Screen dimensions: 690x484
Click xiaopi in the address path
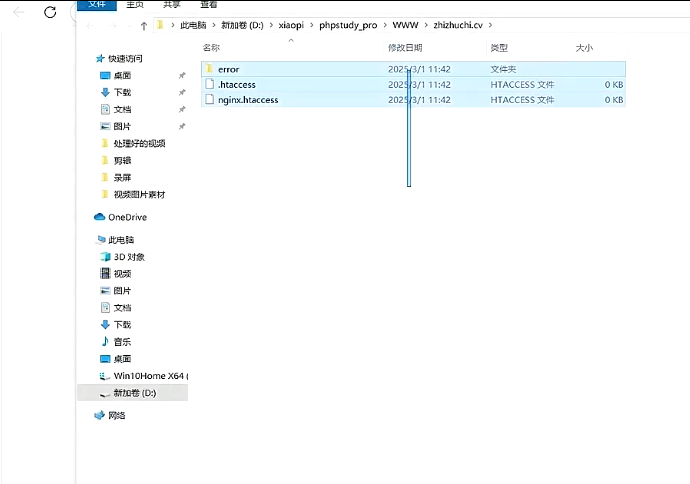tap(291, 25)
